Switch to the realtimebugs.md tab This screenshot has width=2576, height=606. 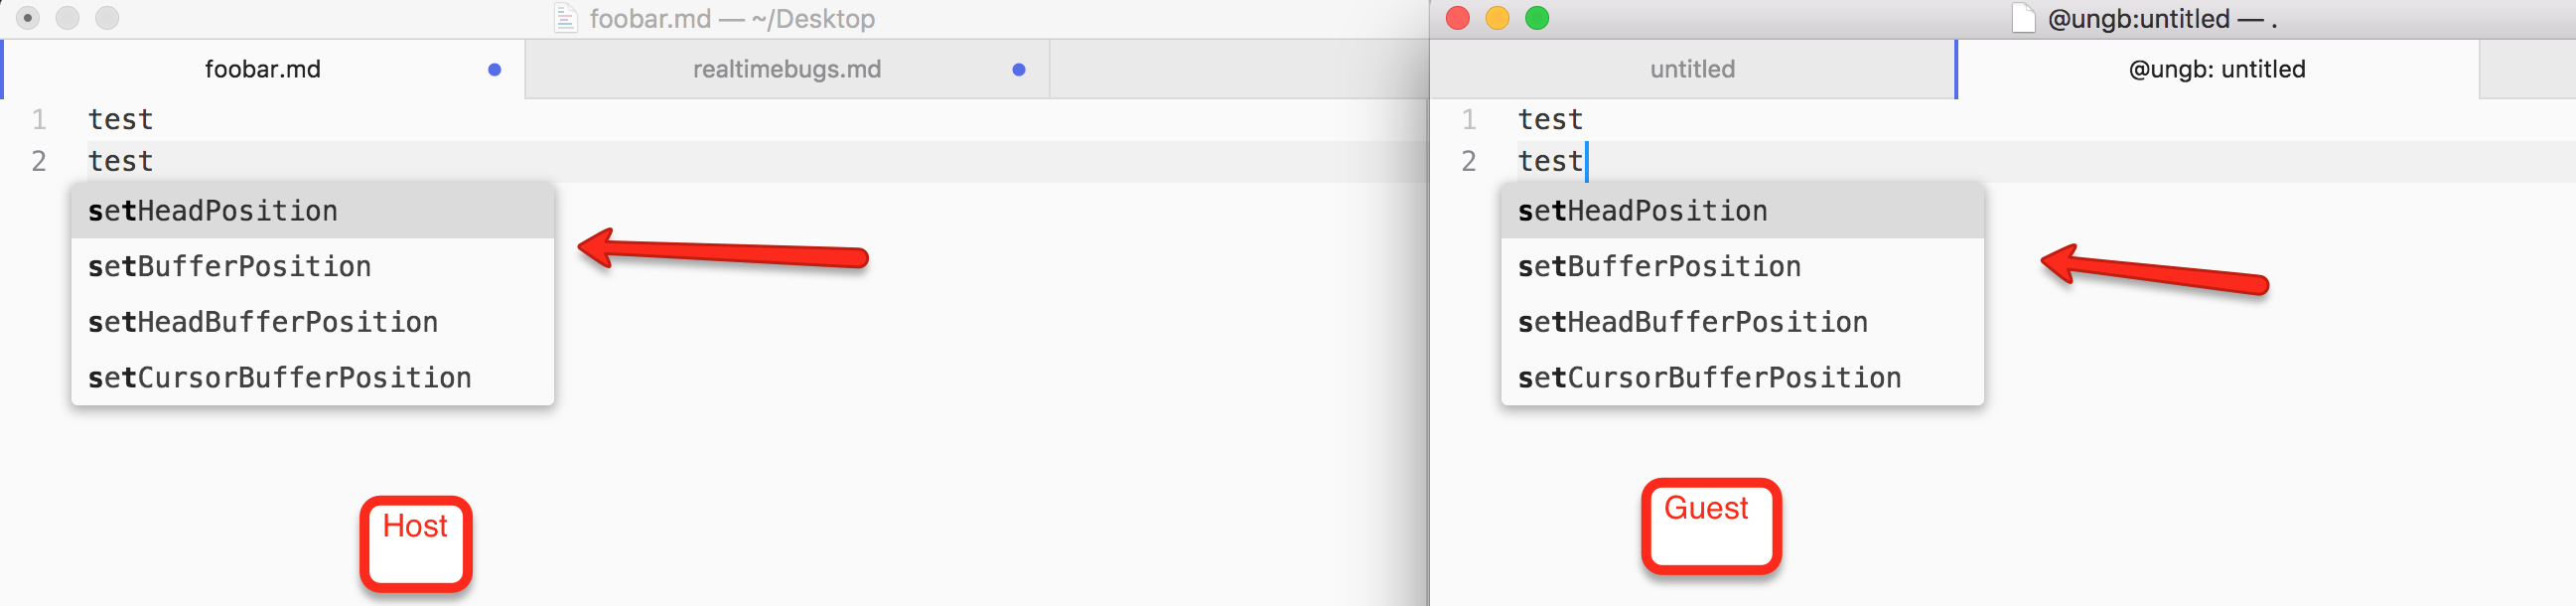(x=786, y=70)
